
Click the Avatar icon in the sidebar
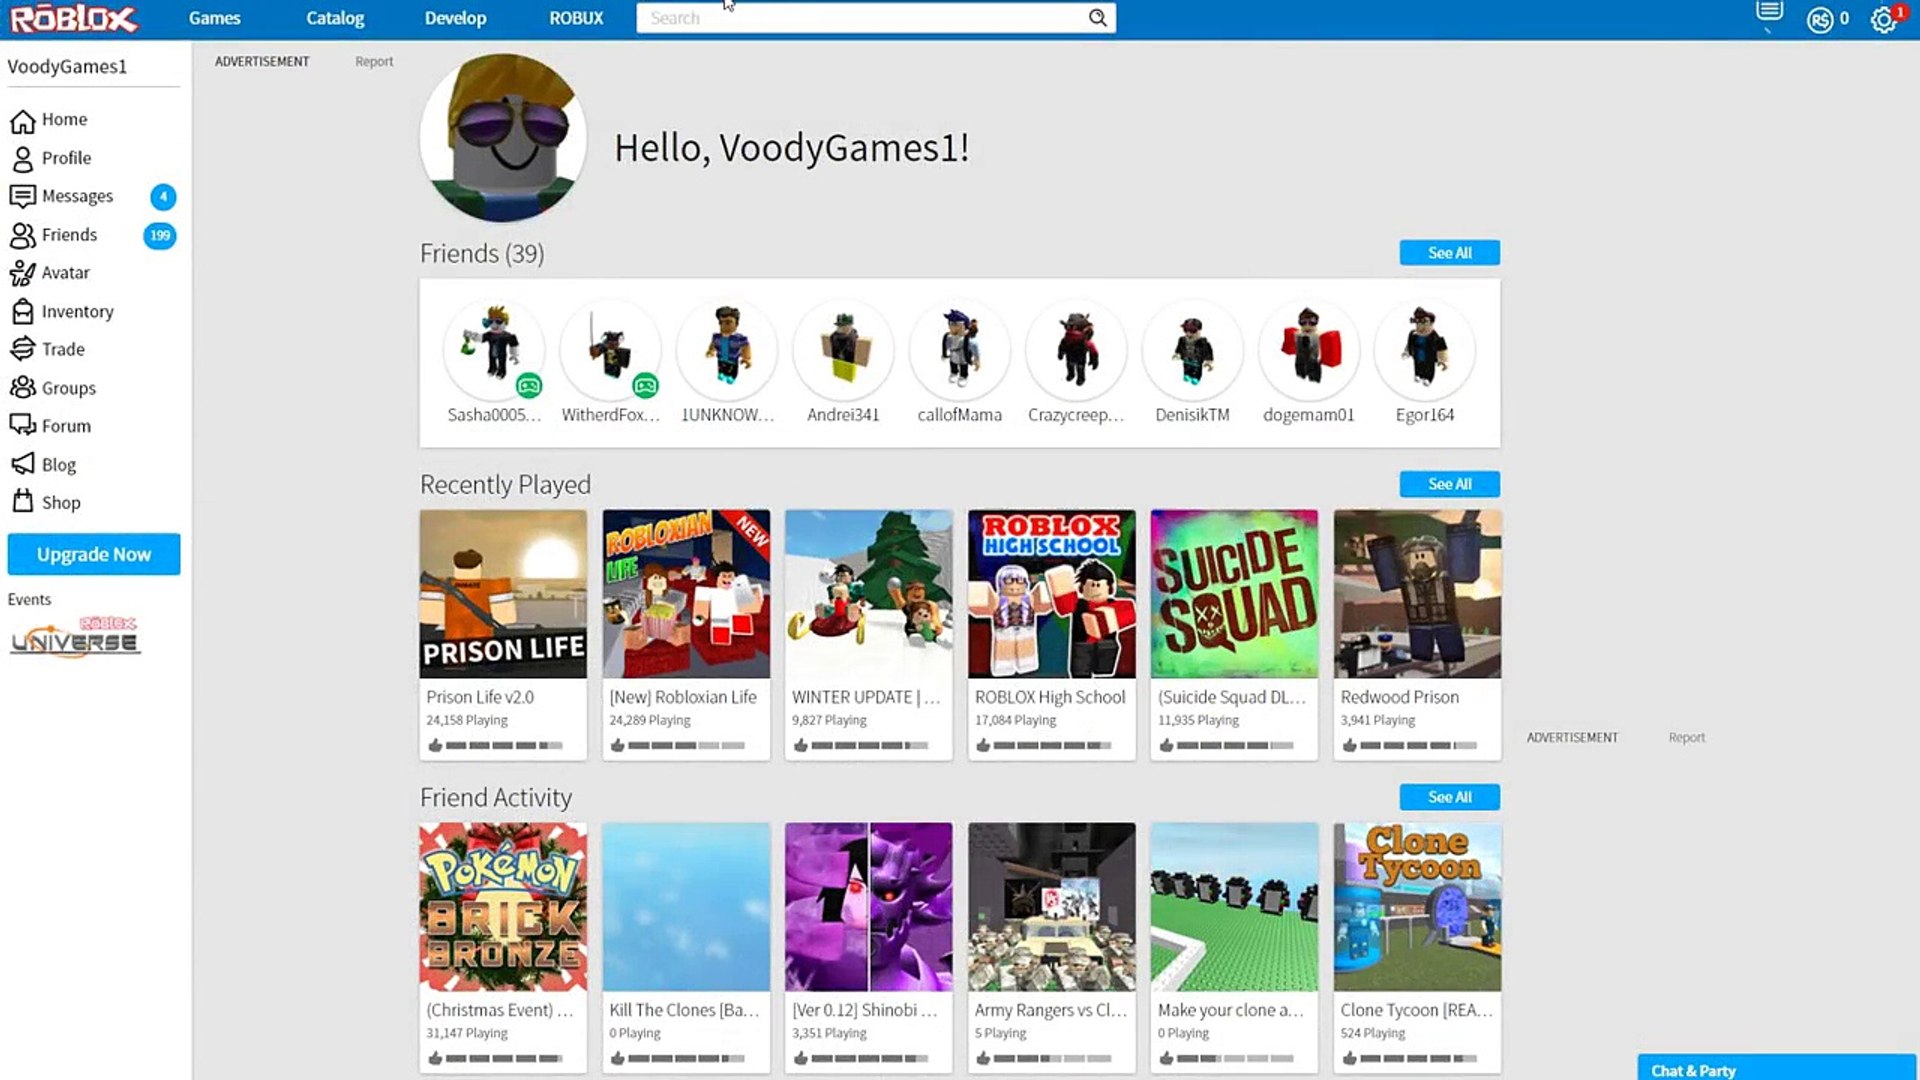[22, 273]
